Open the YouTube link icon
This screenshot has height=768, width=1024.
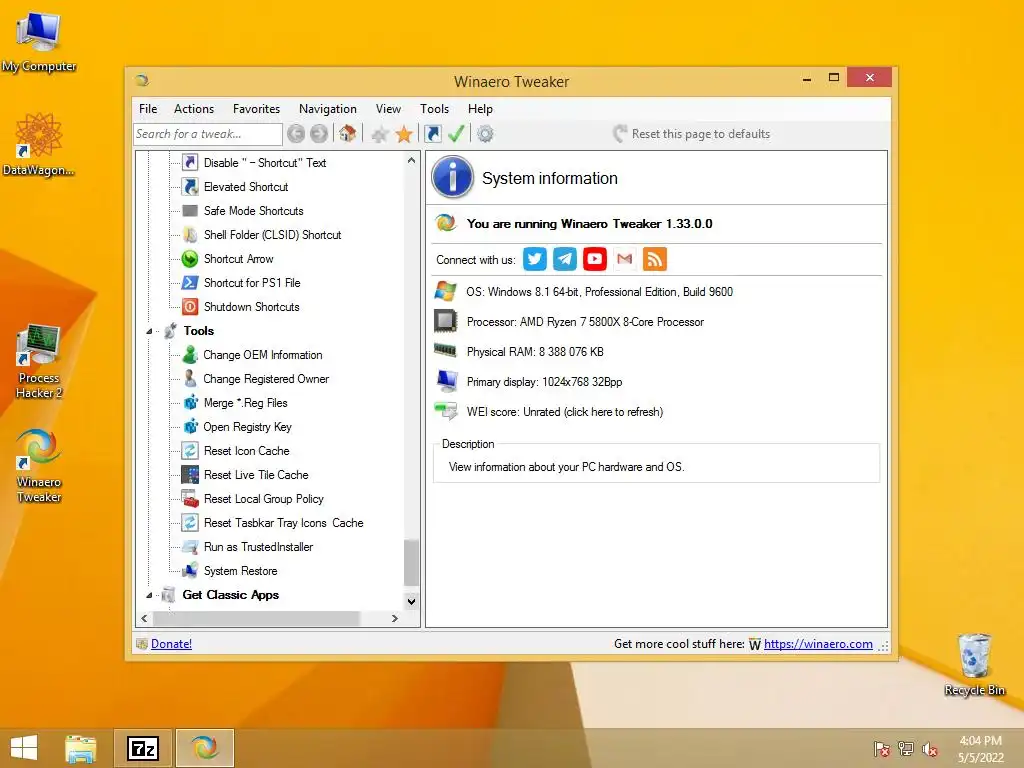[595, 259]
